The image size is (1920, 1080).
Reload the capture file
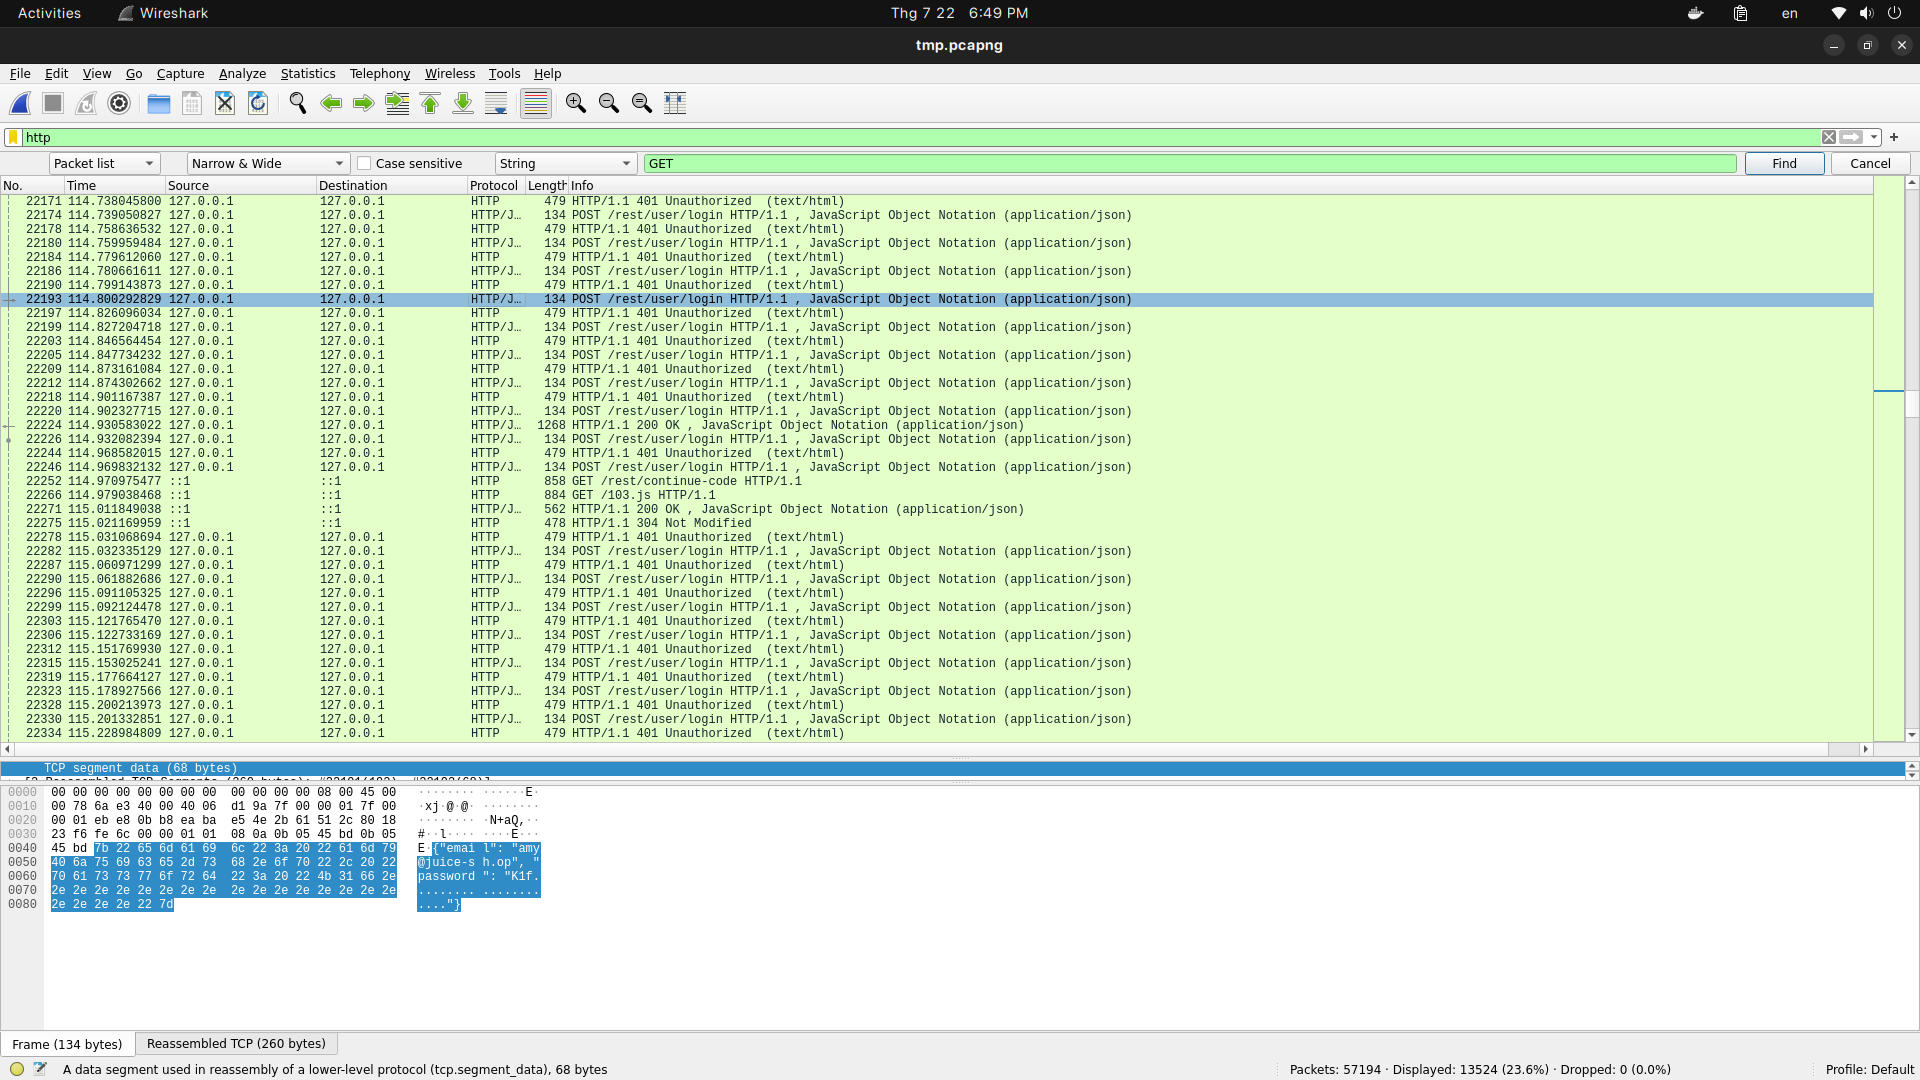point(257,103)
